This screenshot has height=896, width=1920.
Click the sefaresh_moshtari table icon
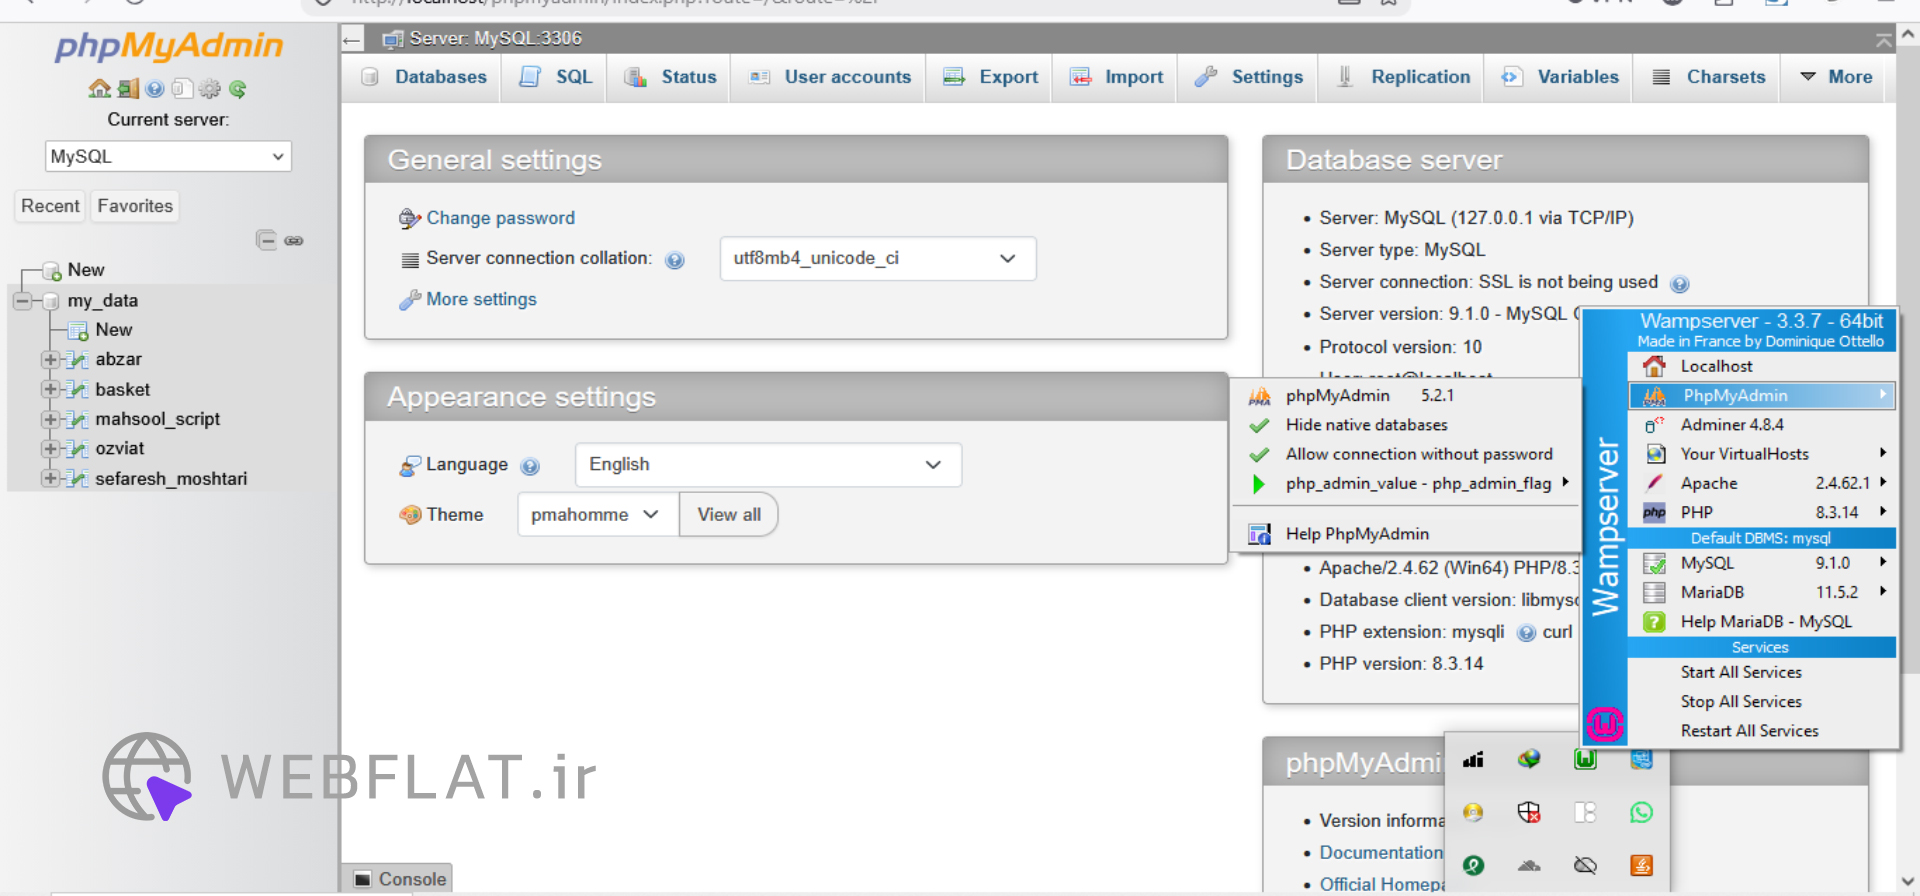pyautogui.click(x=76, y=479)
